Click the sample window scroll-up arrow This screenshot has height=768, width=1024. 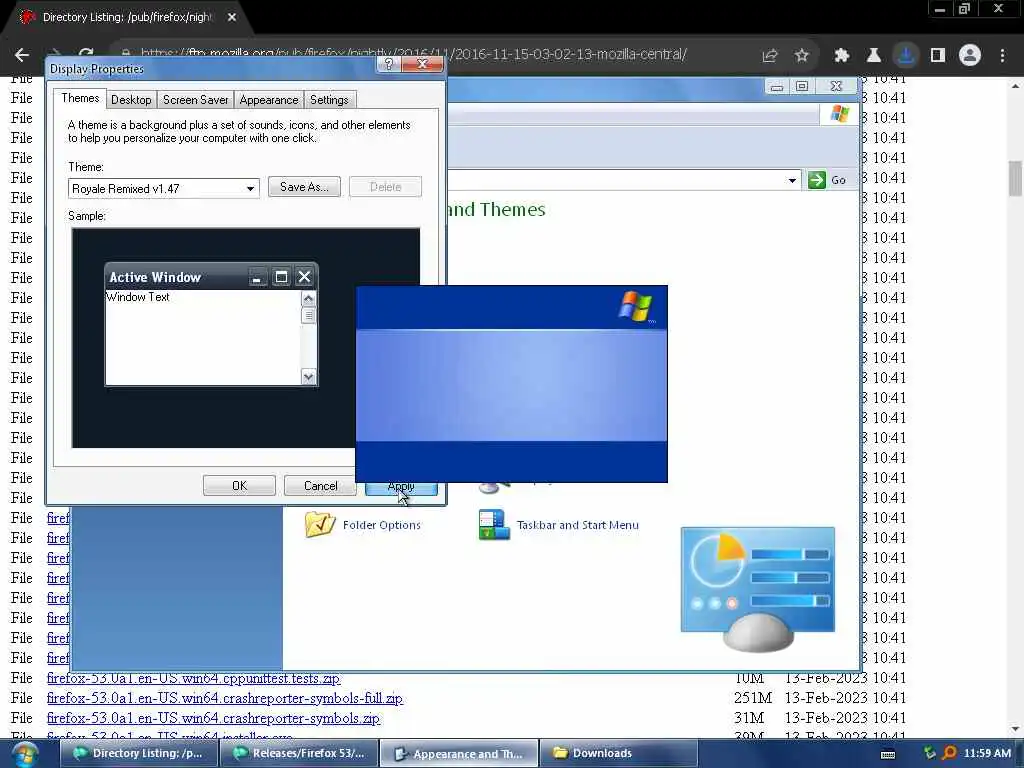(308, 298)
